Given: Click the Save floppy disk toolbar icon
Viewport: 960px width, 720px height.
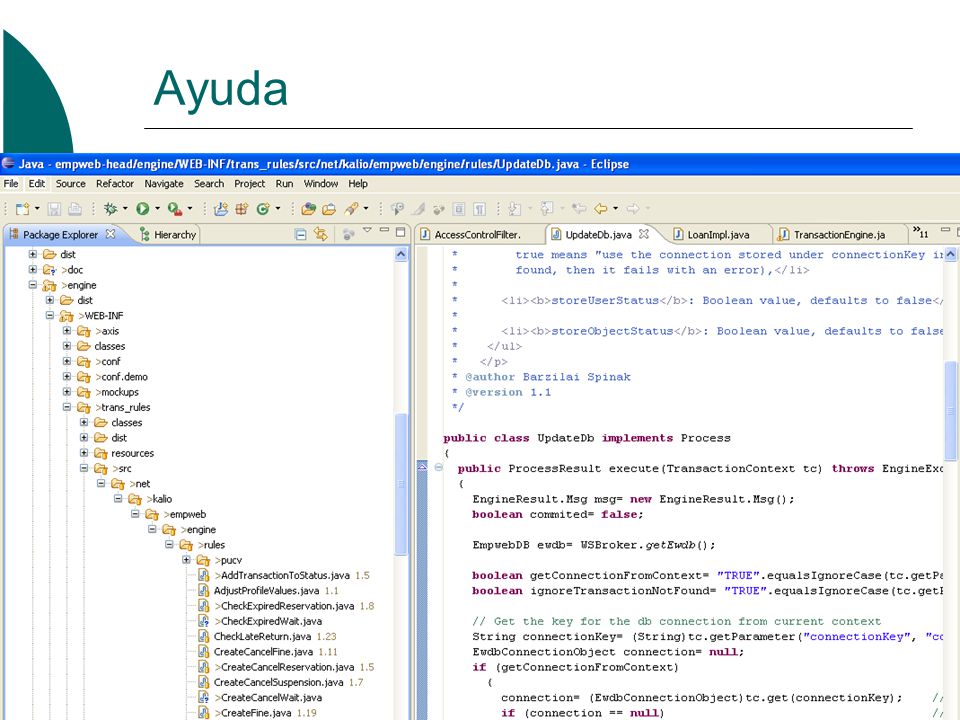Looking at the screenshot, I should tap(54, 209).
